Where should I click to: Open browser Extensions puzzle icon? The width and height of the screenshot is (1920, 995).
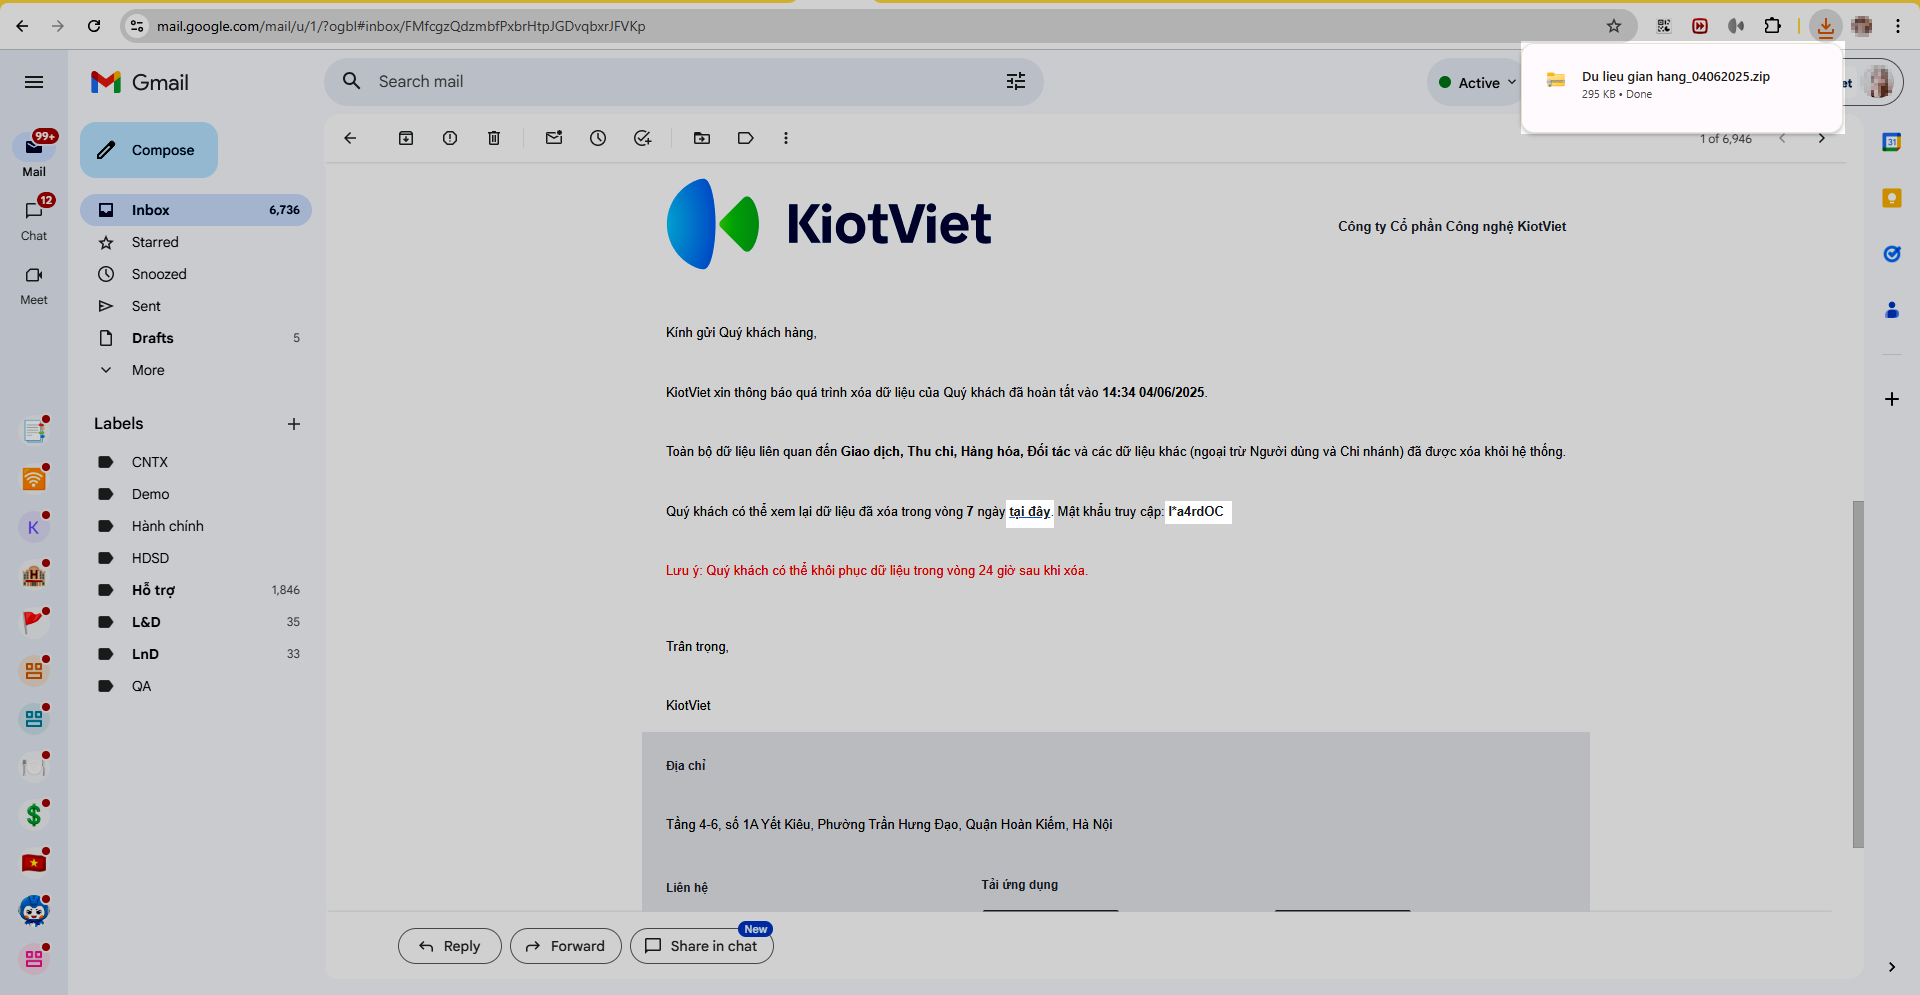coord(1773,26)
